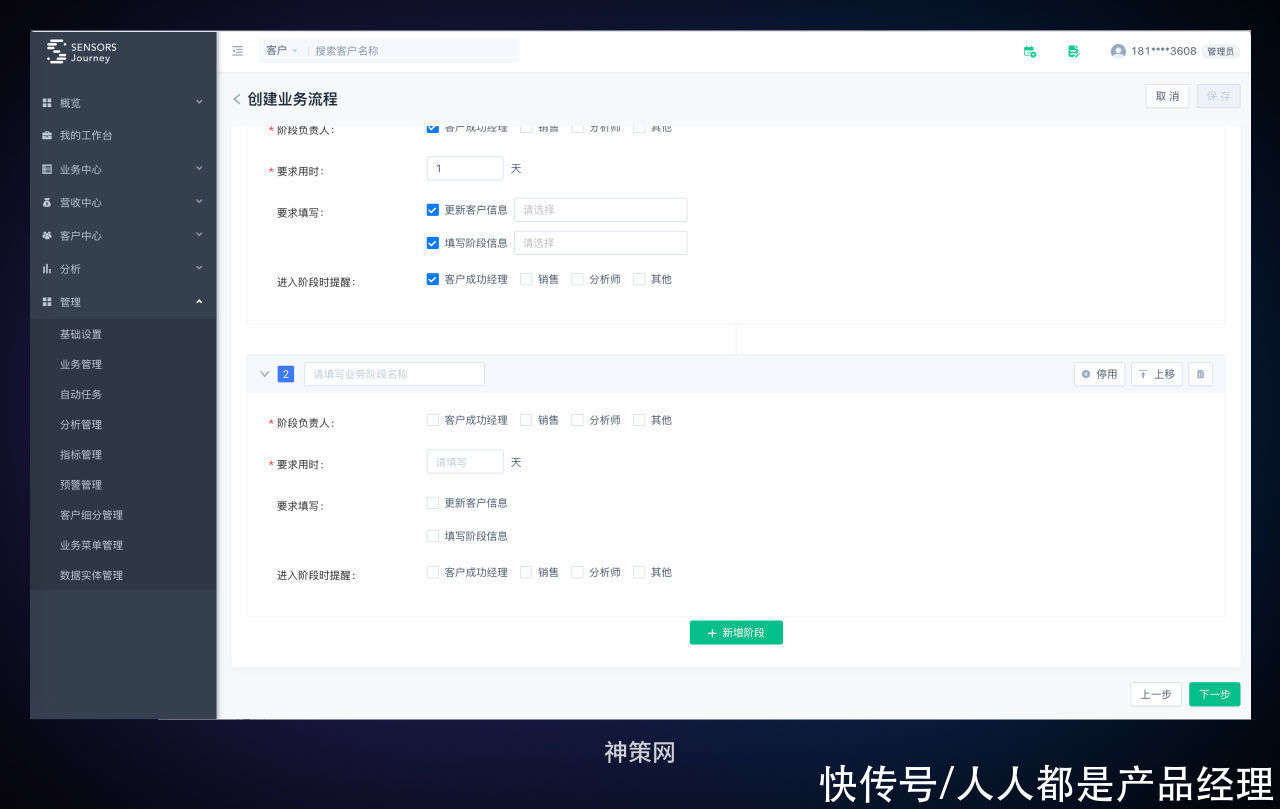Expand the 分析 menu chevron
The width and height of the screenshot is (1280, 809).
(x=199, y=267)
